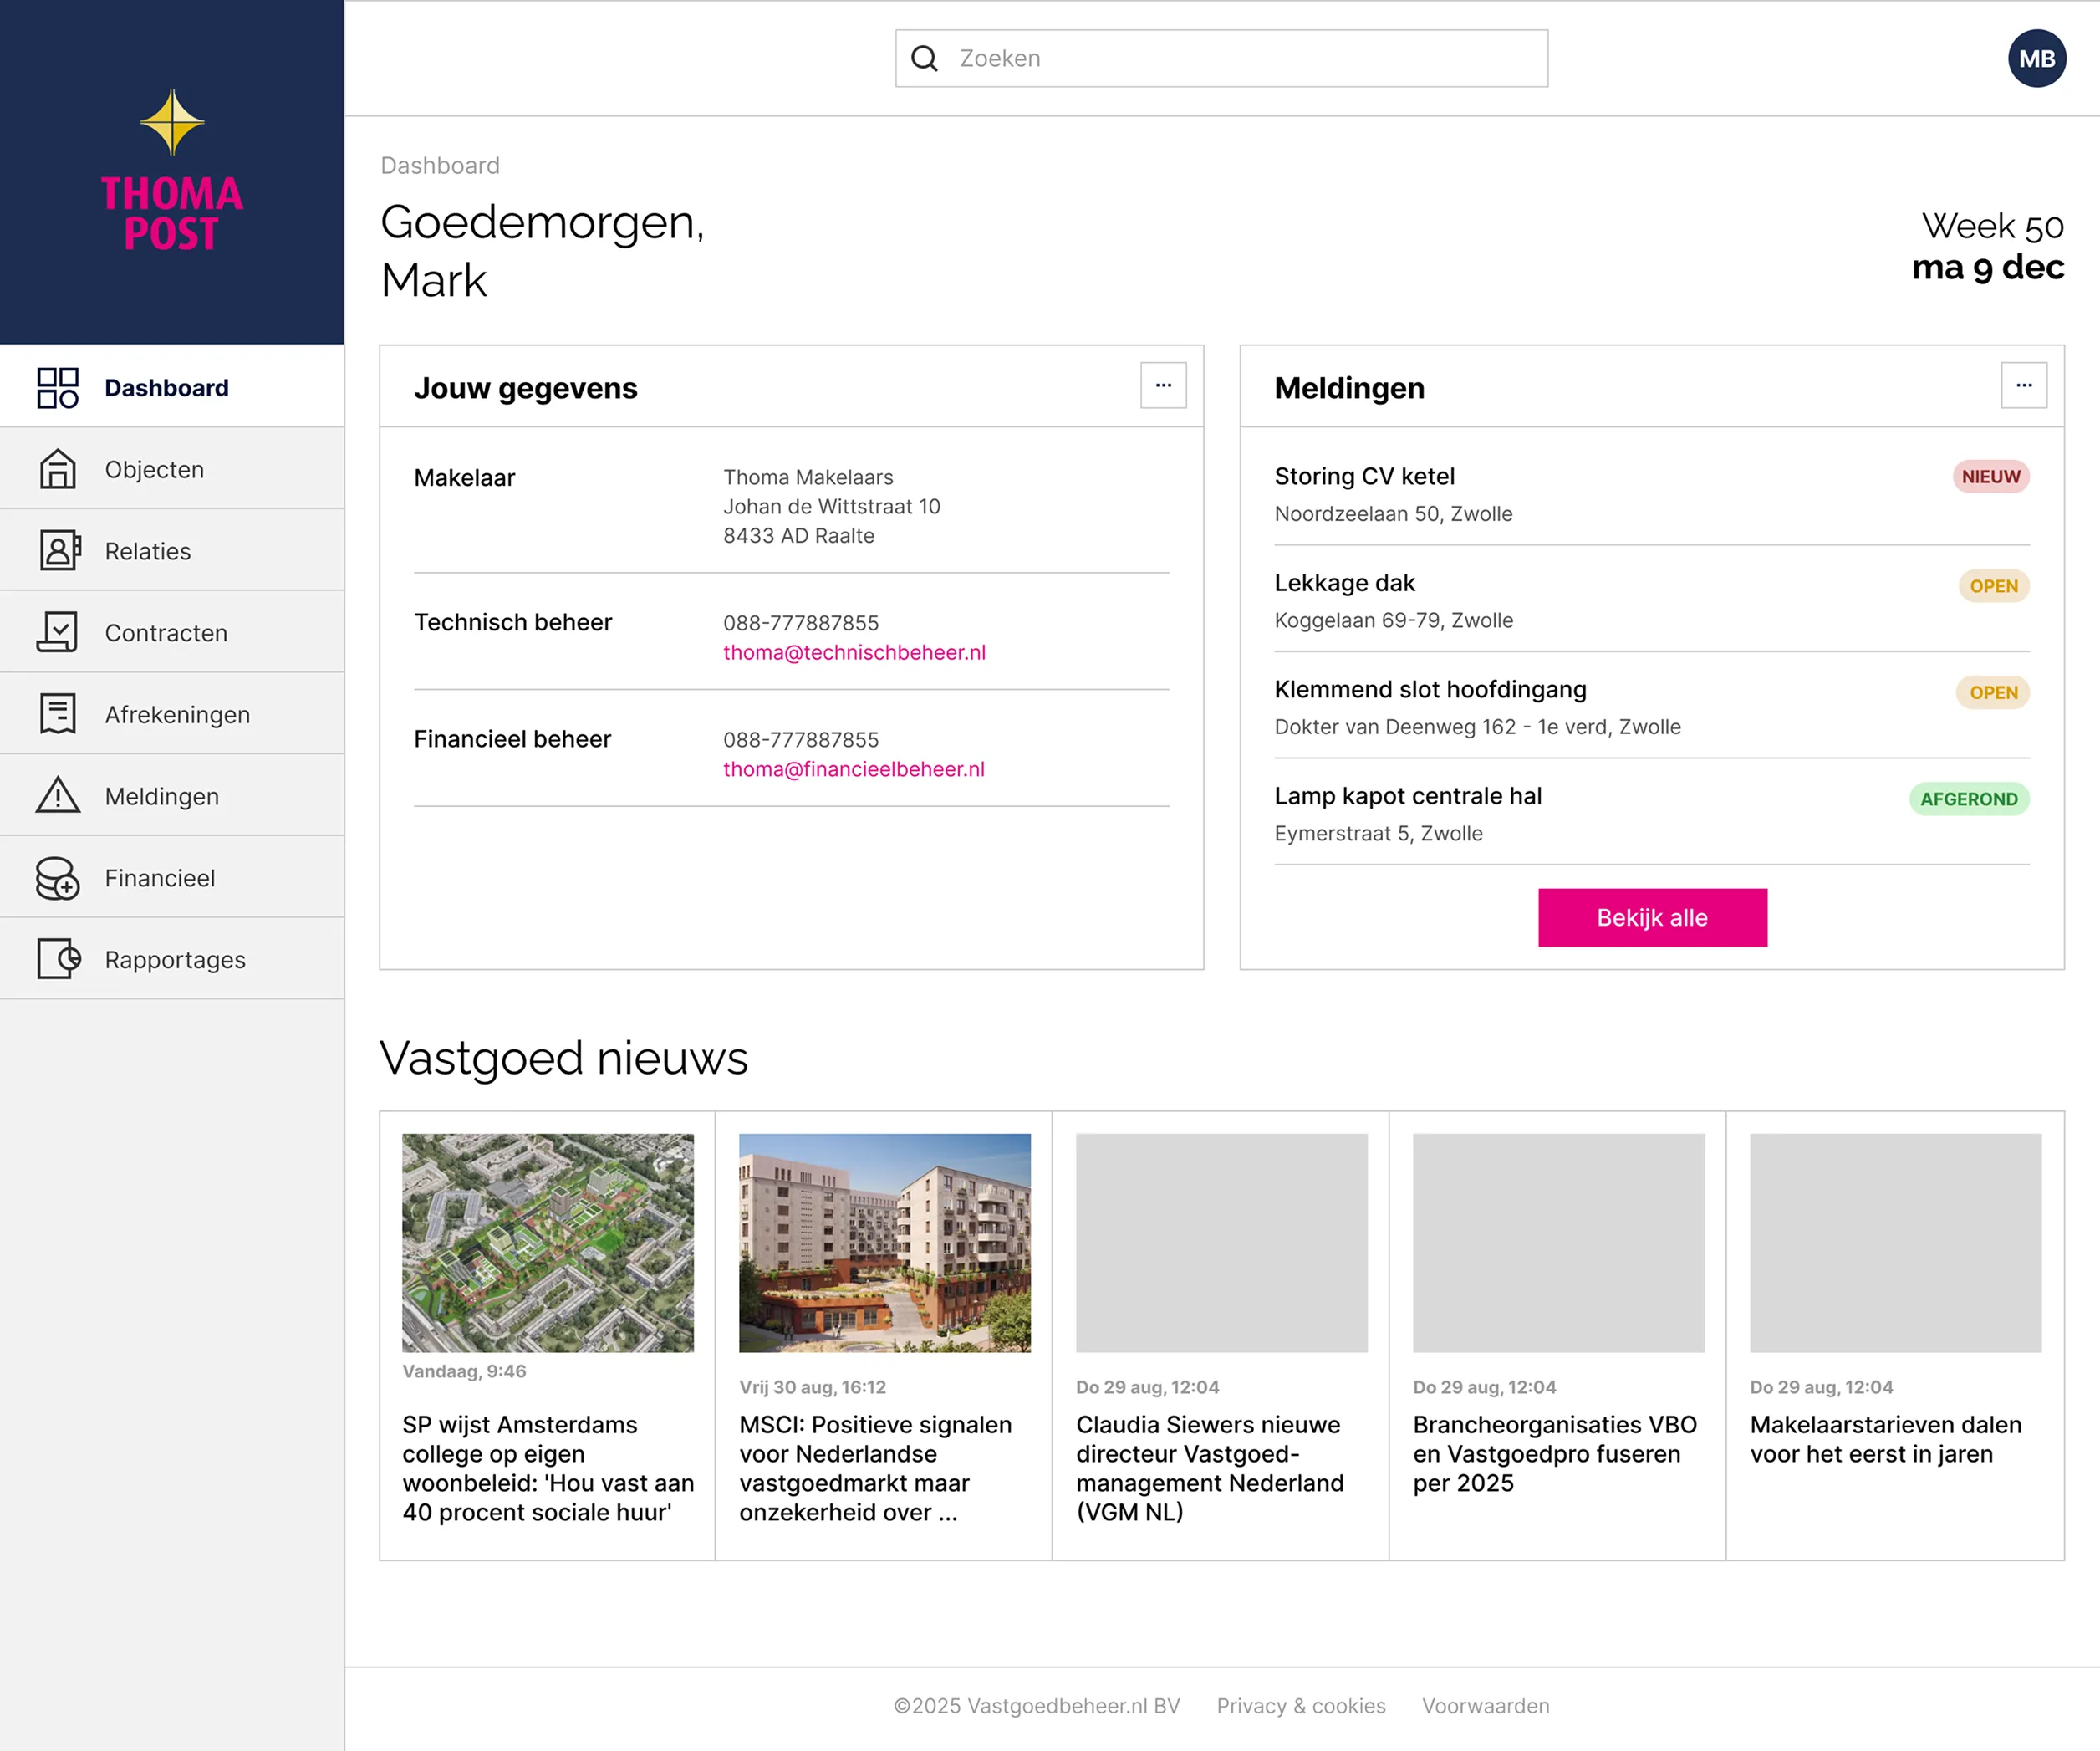Type in the Zoeken search field

tap(1240, 59)
